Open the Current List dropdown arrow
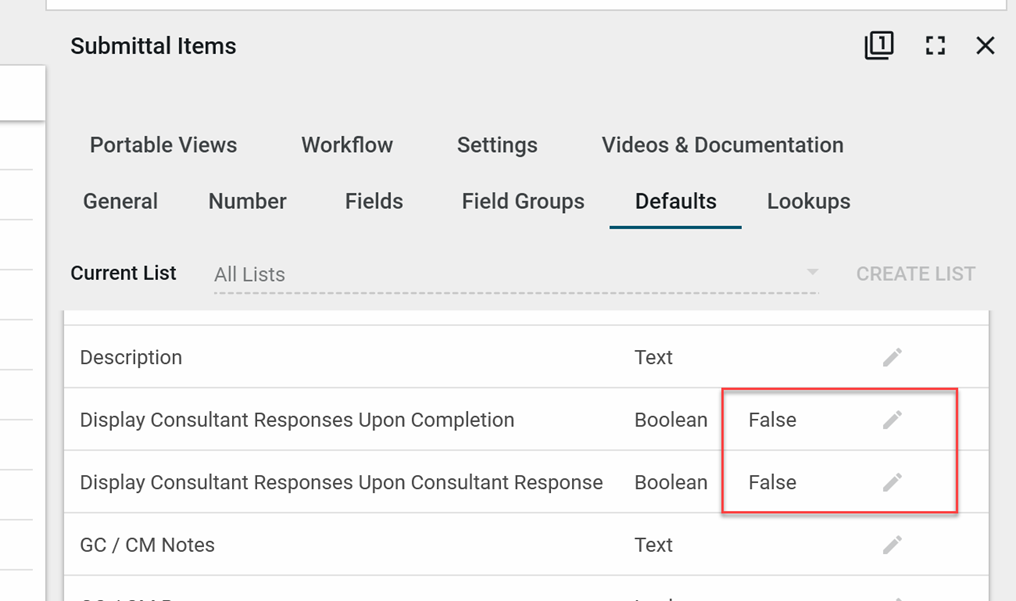Viewport: 1016px width, 601px height. coord(812,273)
